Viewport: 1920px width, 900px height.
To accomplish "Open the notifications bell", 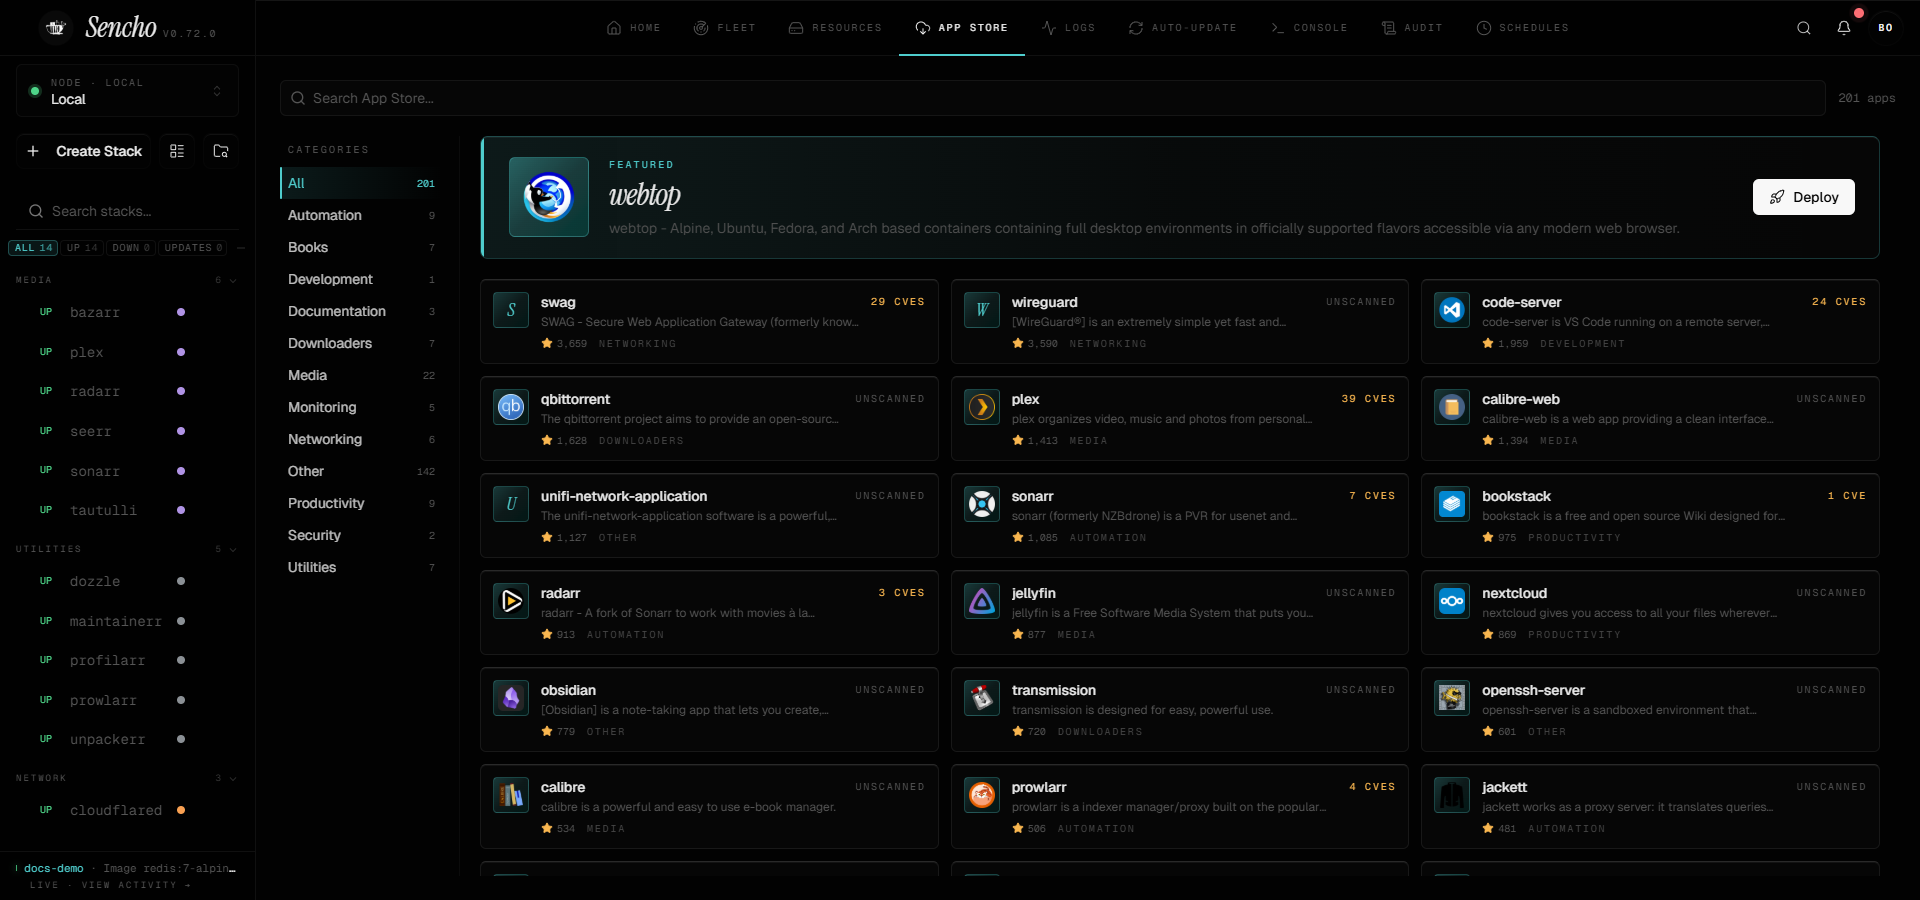I will click(x=1844, y=28).
